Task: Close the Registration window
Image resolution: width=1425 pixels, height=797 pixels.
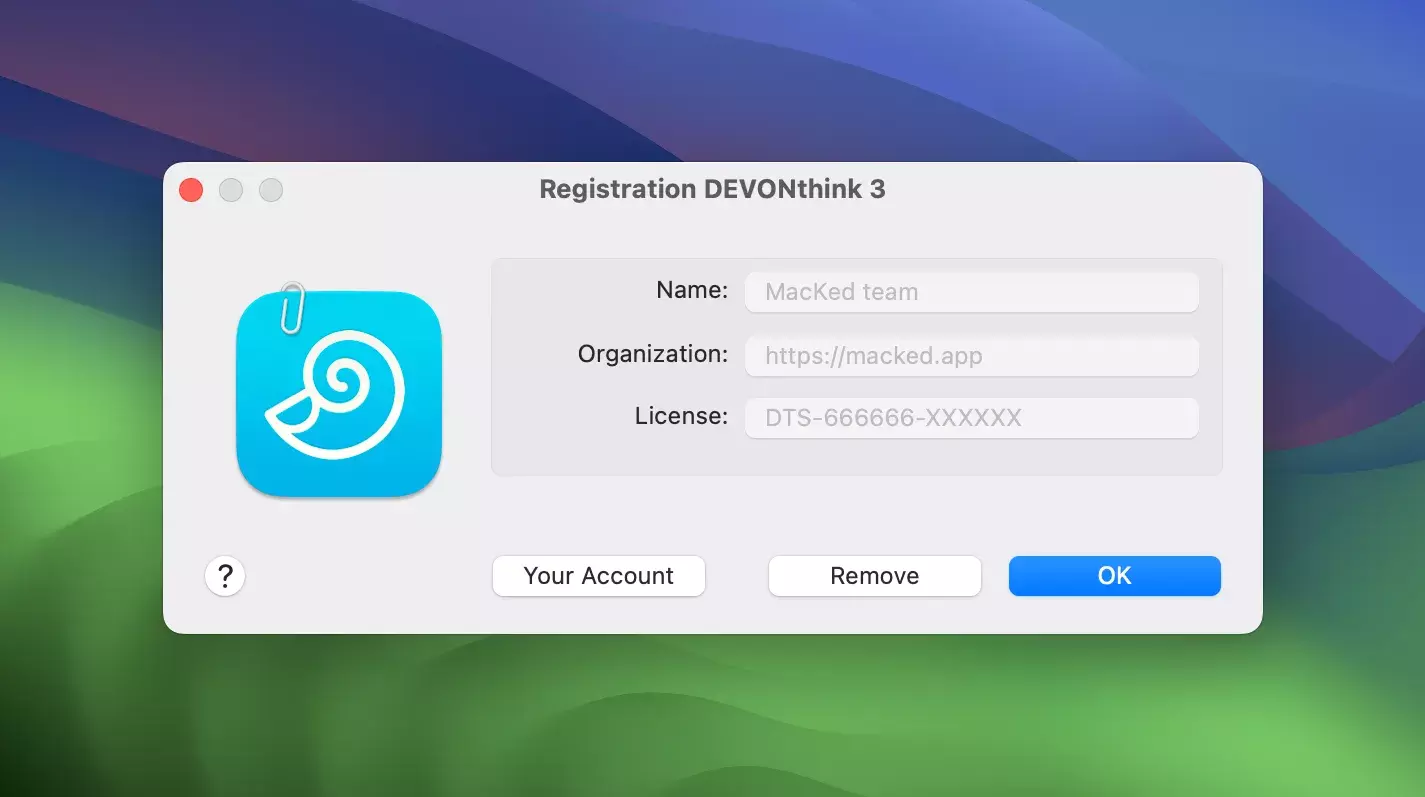Action: [191, 190]
